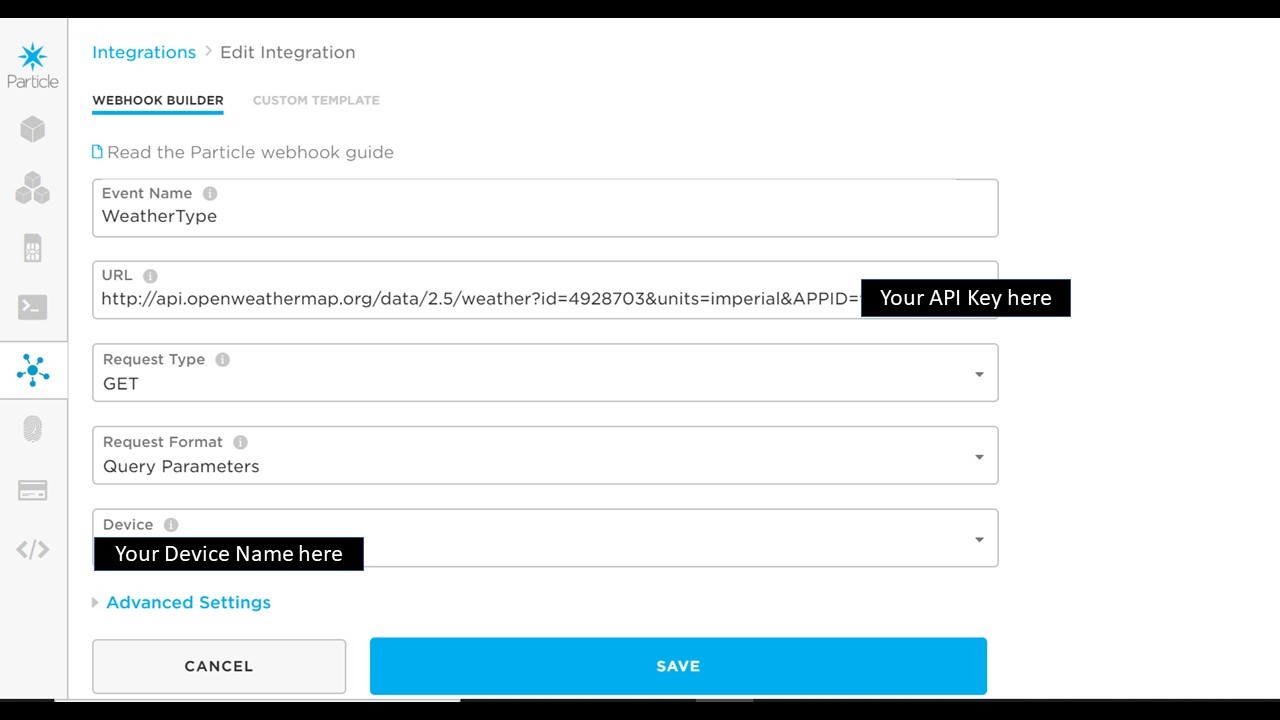
Task: Click info icon next to Request Format
Action: 240,442
